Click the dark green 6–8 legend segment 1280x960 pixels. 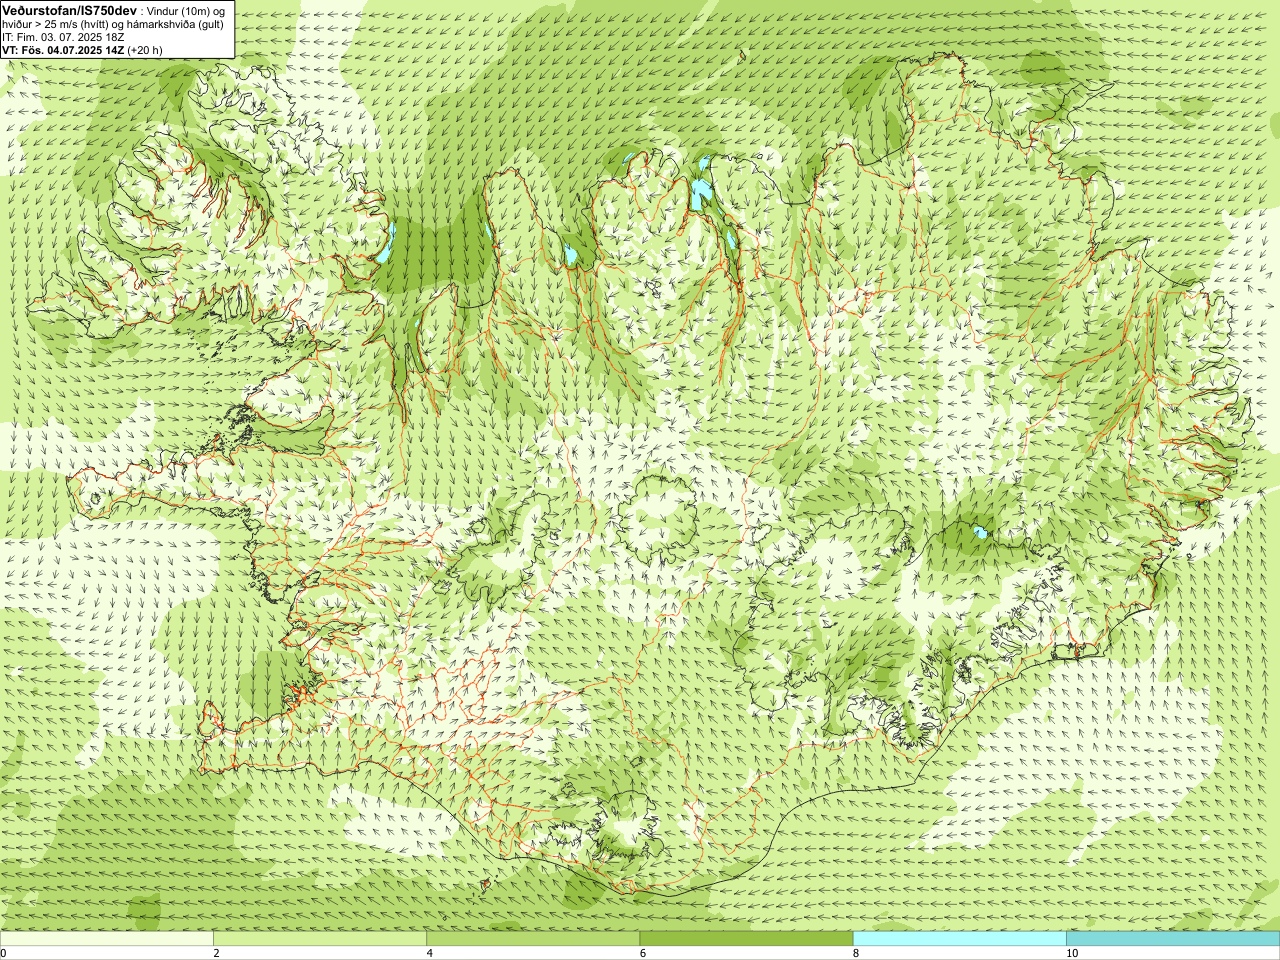pyautogui.click(x=746, y=939)
